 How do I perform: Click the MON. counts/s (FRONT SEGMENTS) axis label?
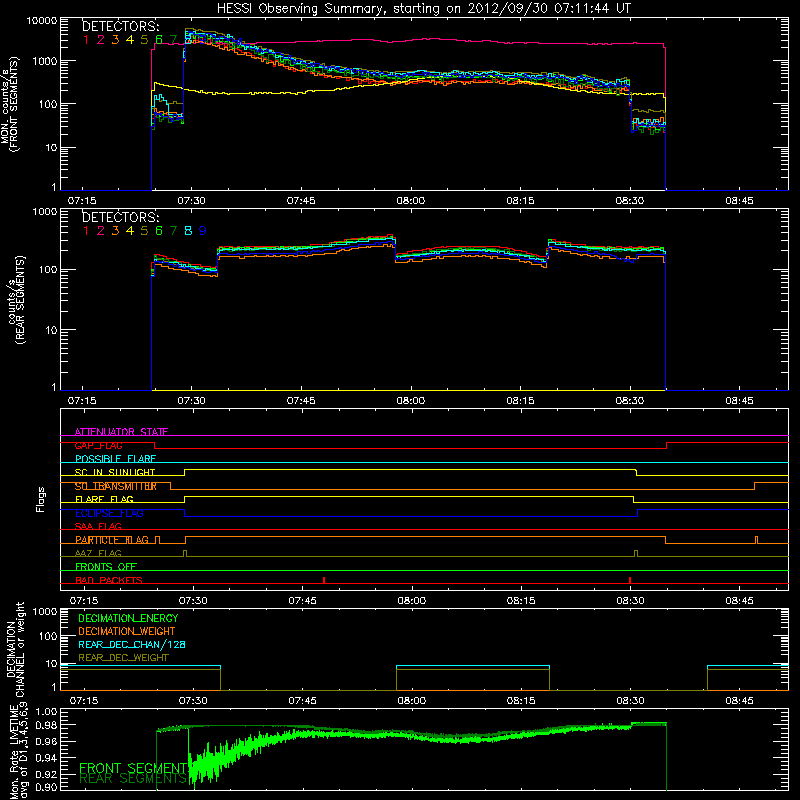[x=10, y=105]
